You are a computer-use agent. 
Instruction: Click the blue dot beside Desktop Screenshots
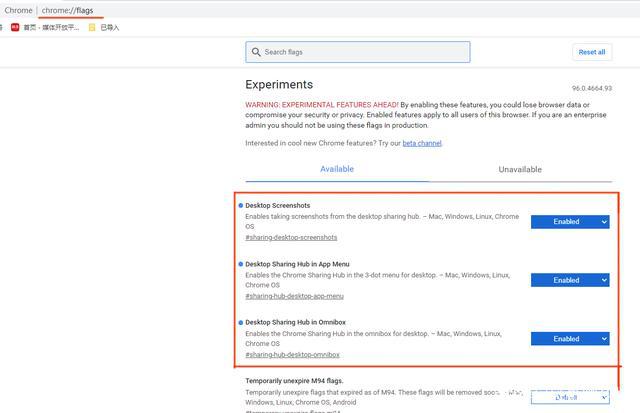[240, 206]
